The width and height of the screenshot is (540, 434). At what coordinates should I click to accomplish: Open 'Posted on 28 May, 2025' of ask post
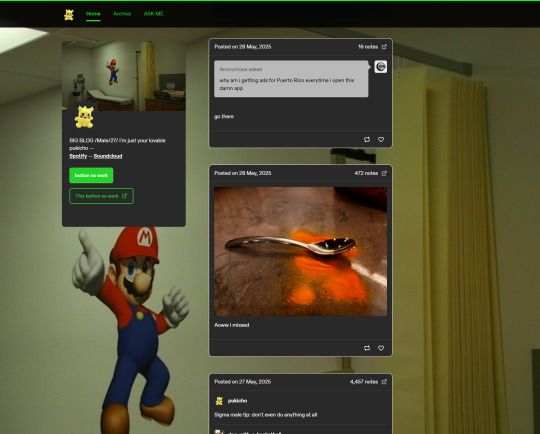pyautogui.click(x=242, y=47)
